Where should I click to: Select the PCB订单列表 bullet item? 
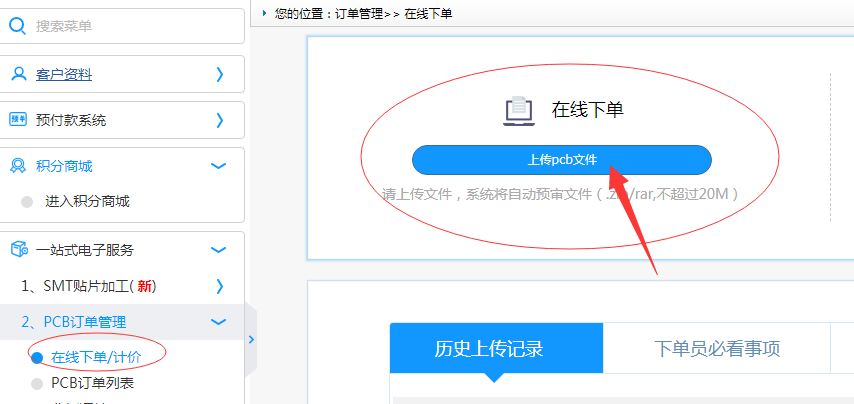tap(37, 383)
